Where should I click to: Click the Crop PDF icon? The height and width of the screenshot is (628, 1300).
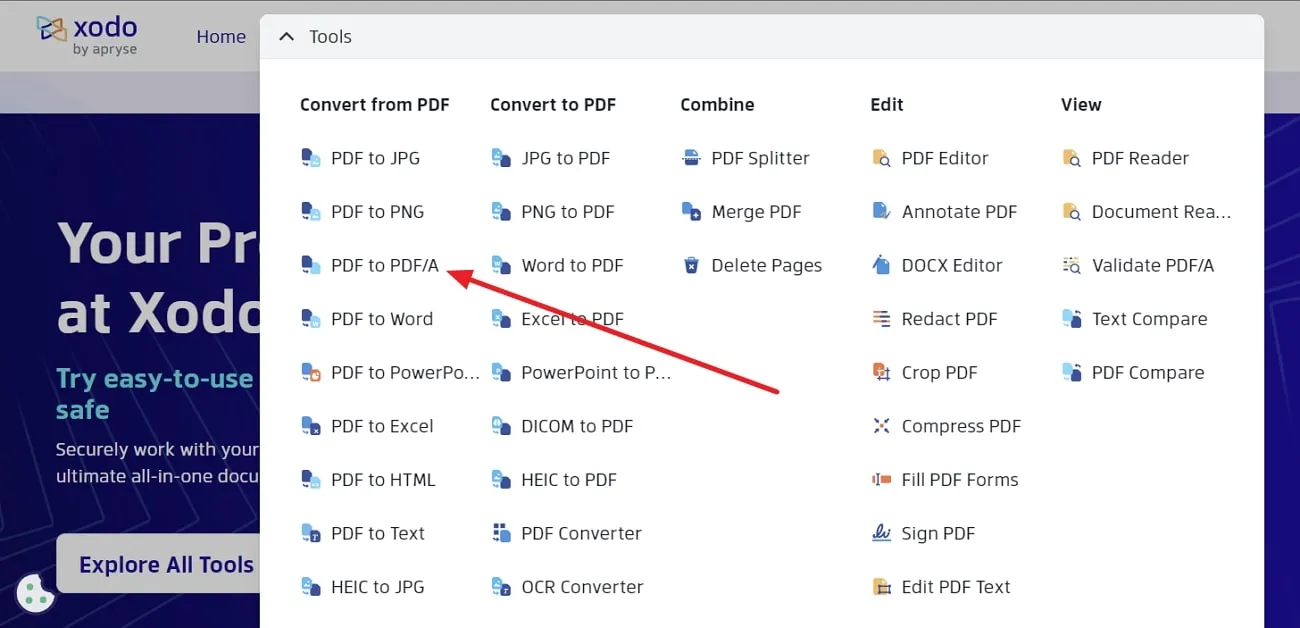(x=881, y=373)
